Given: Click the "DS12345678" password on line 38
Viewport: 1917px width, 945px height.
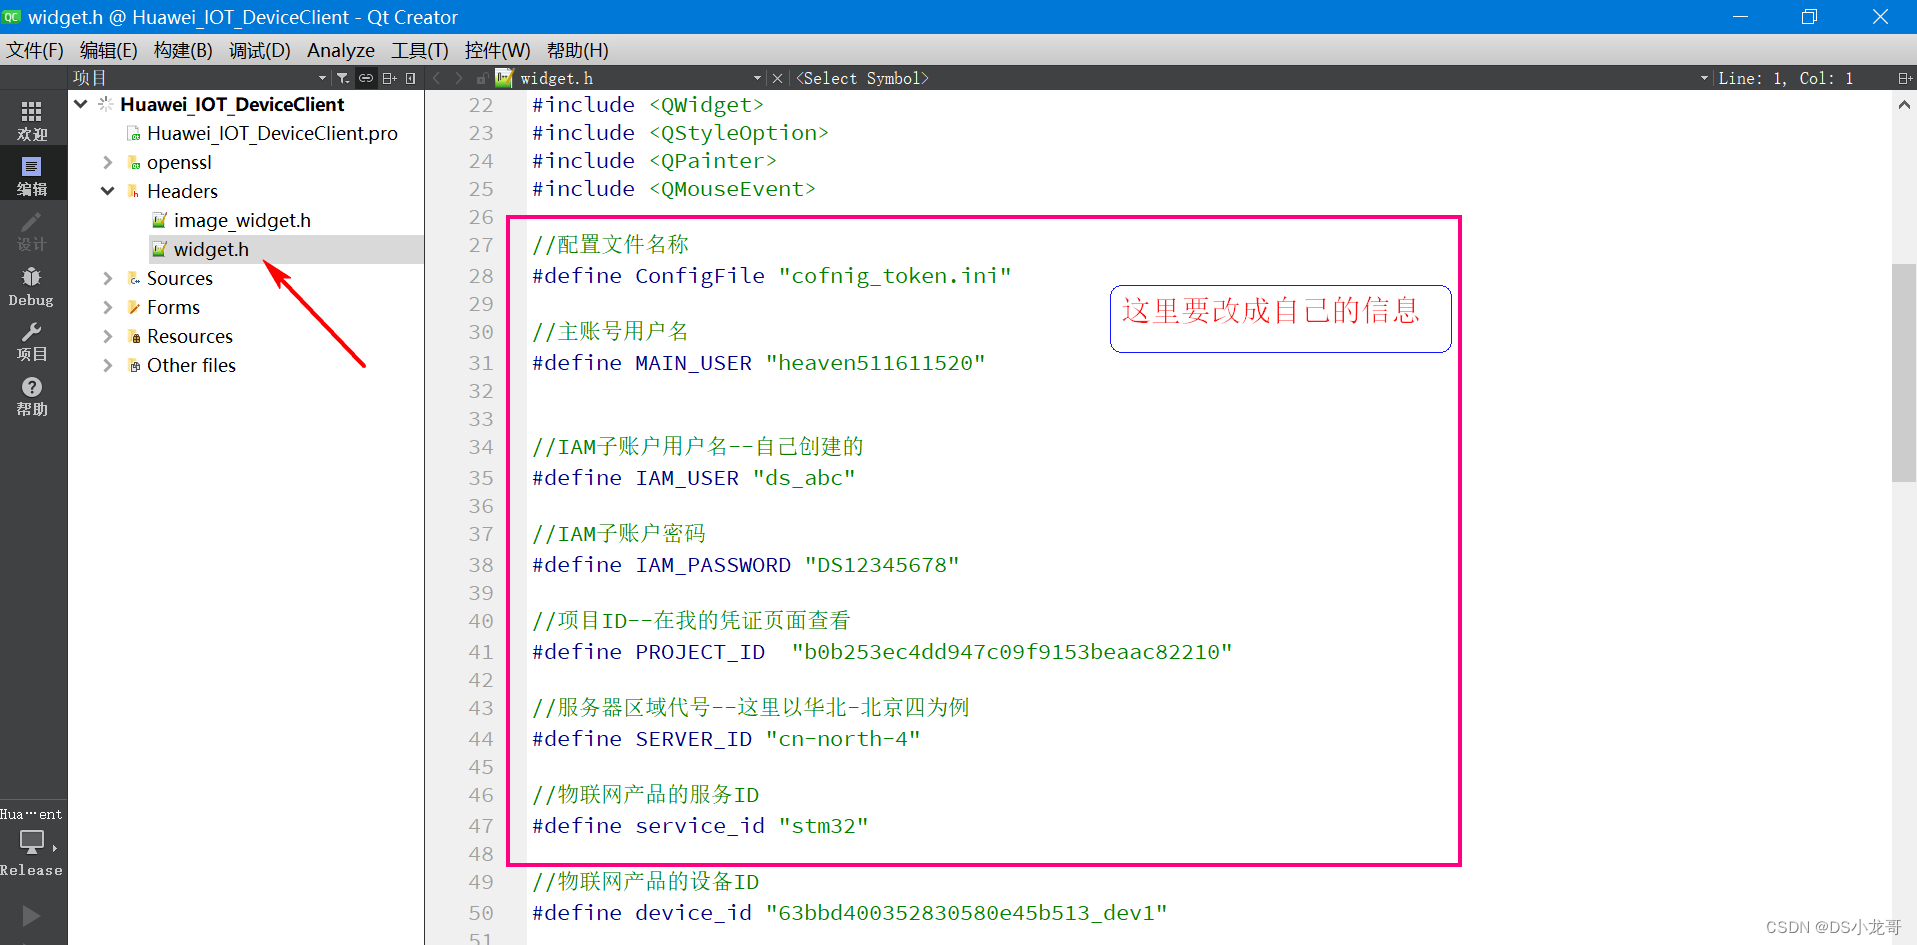Looking at the screenshot, I should pos(881,565).
